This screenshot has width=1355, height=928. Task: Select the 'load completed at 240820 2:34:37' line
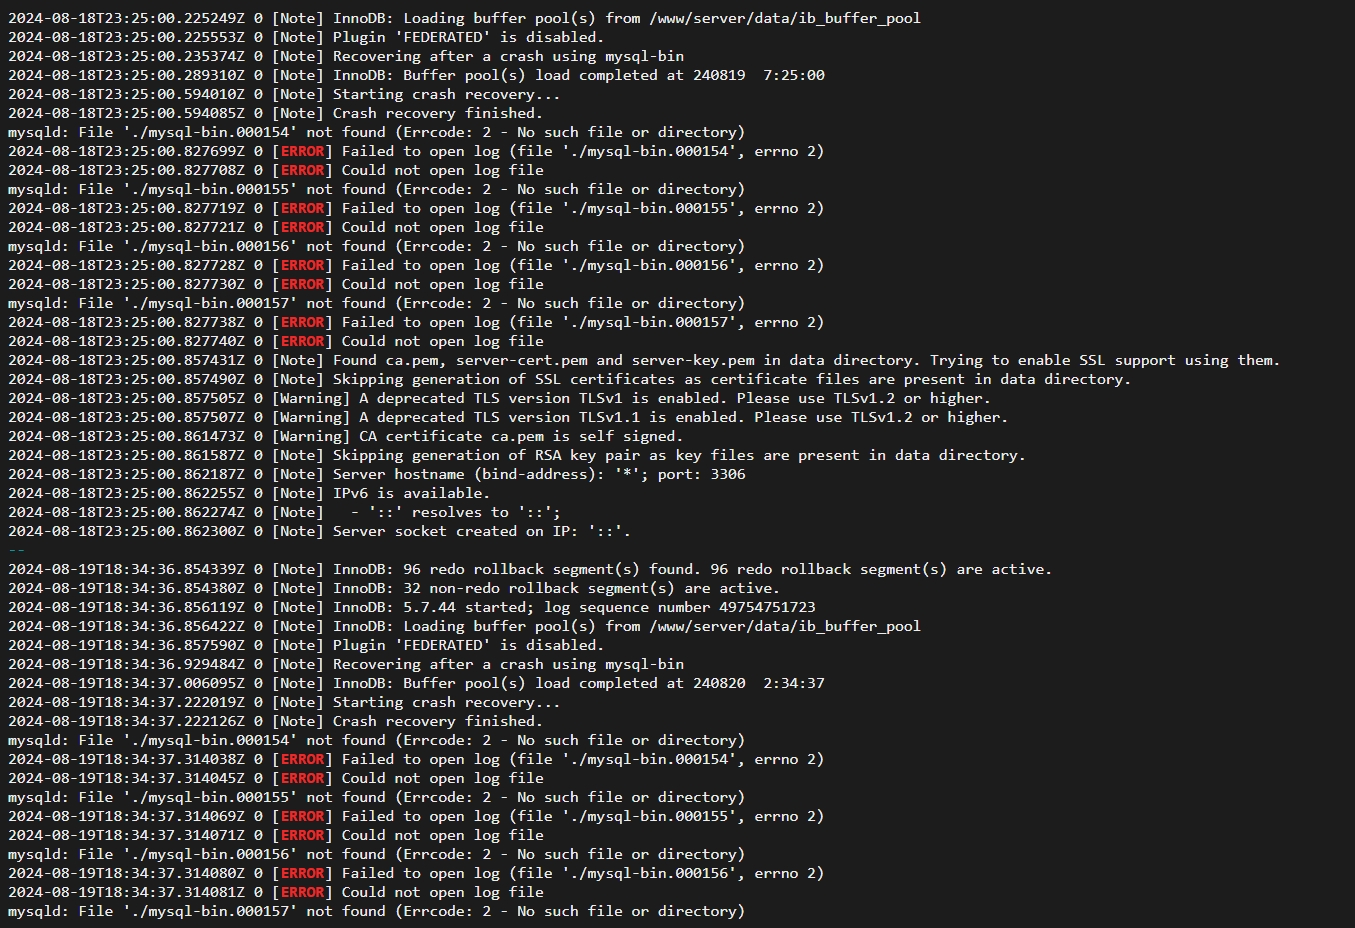click(417, 683)
